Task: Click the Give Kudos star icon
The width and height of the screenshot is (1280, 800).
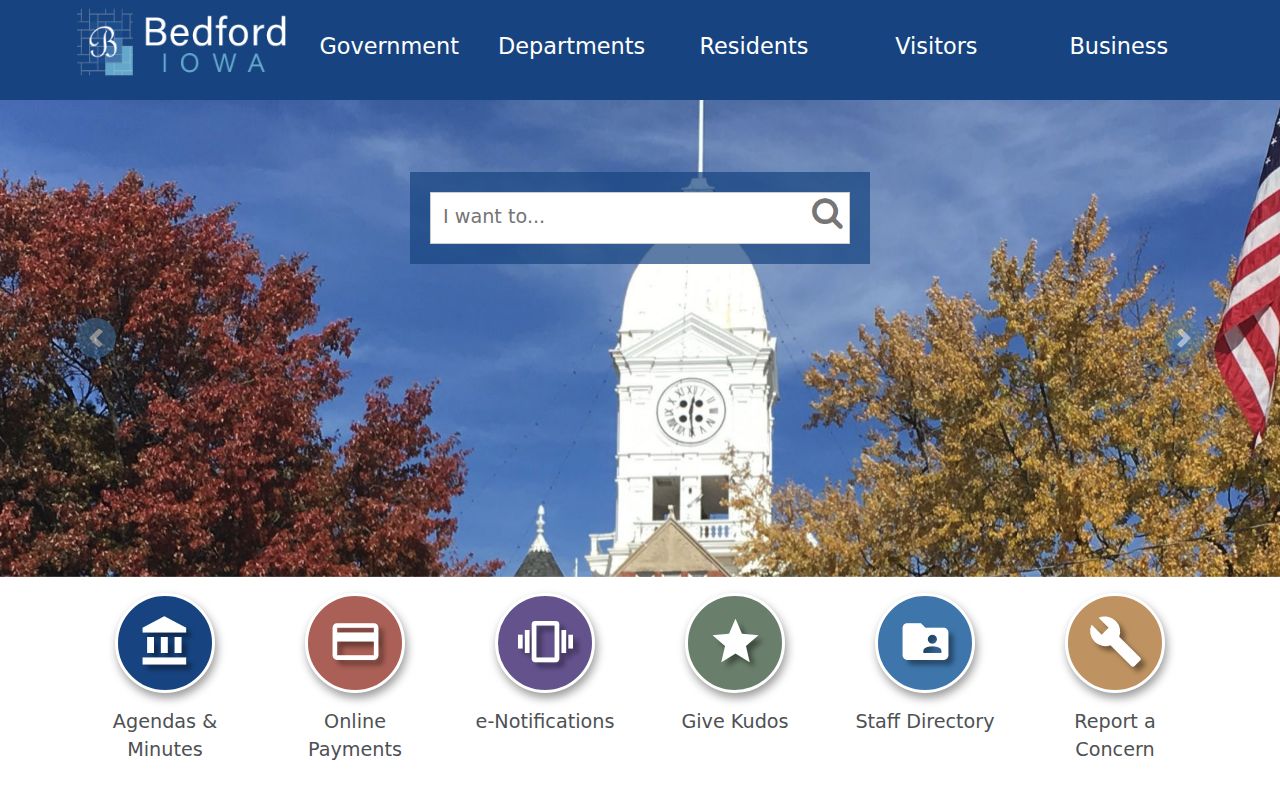Action: (735, 644)
